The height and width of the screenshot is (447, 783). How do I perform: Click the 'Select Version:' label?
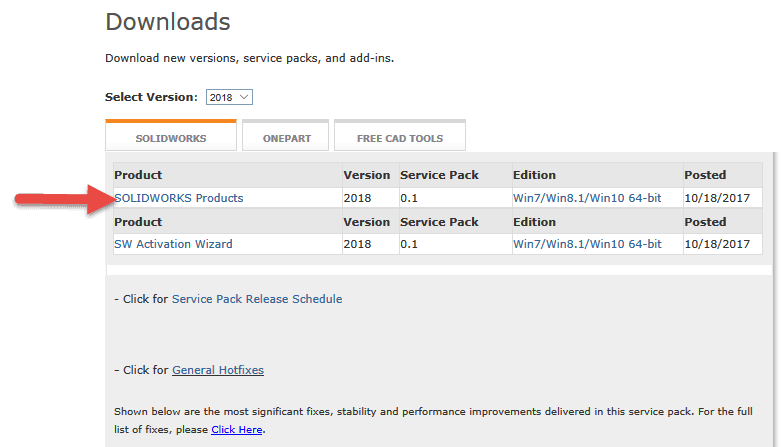pos(151,97)
